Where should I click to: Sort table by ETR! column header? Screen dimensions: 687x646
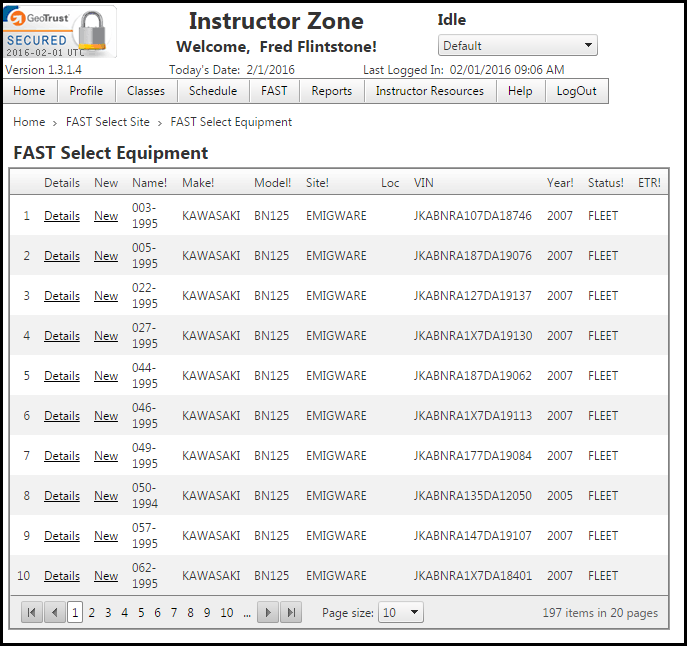click(649, 183)
